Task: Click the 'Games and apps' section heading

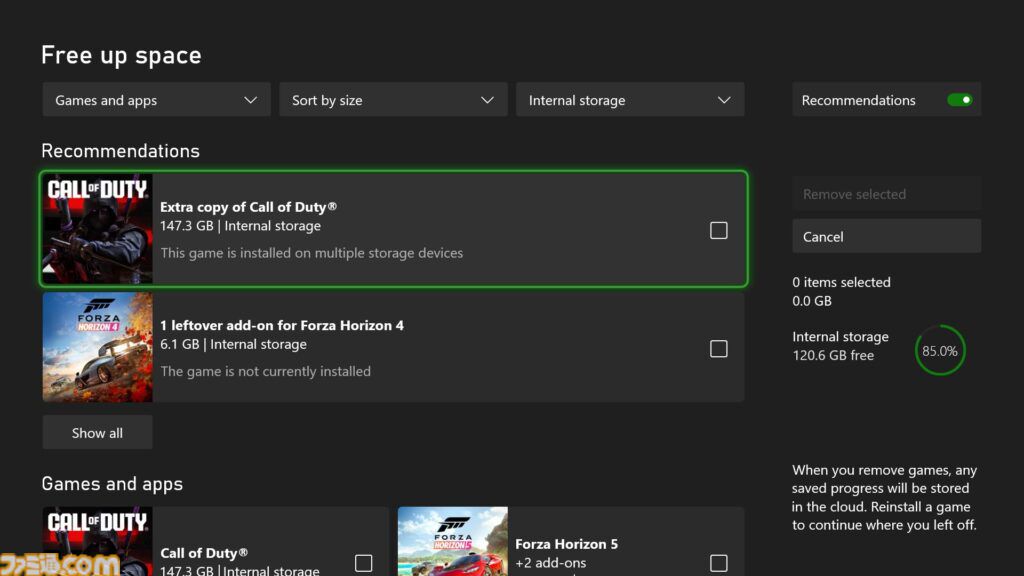Action: (112, 484)
